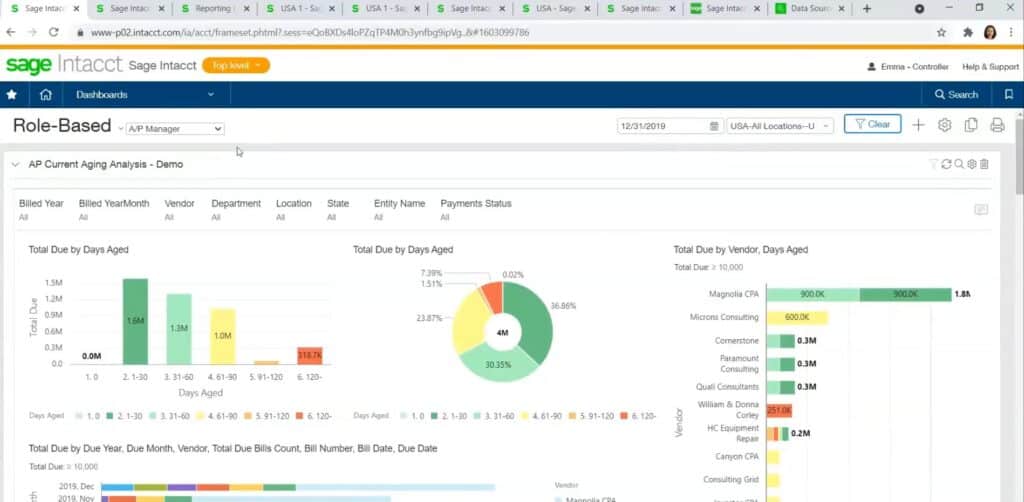The height and width of the screenshot is (502, 1024).
Task: Open Chrome profile avatar
Action: tap(990, 32)
